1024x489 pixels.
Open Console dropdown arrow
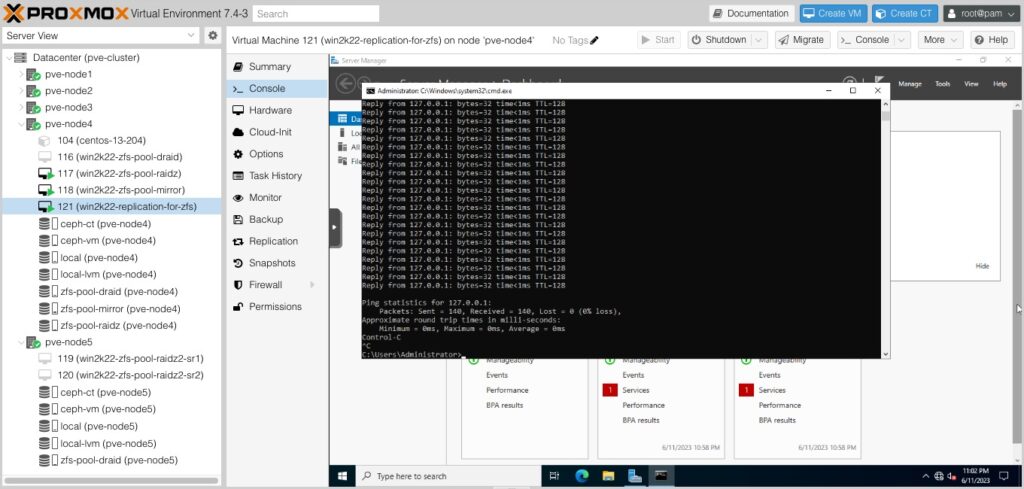point(903,40)
